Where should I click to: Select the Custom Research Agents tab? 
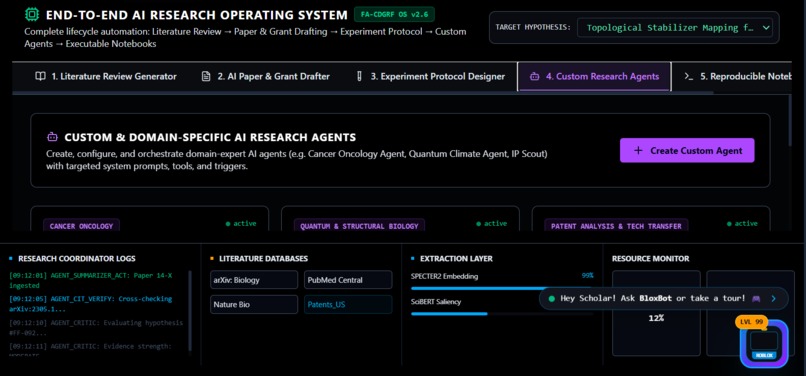[x=594, y=77]
